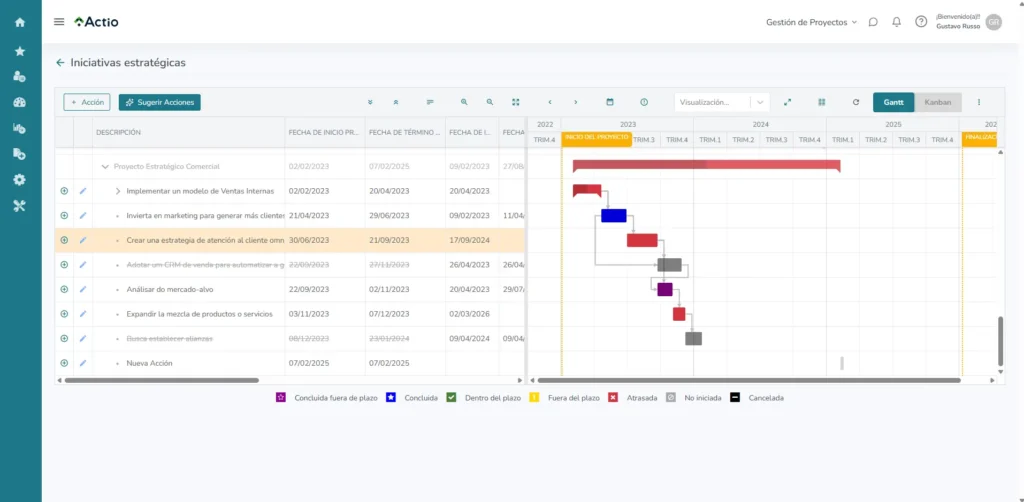This screenshot has height=502, width=1024.
Task: Collapse the 'Proyecto Estratégico Comercial' group
Action: (105, 166)
